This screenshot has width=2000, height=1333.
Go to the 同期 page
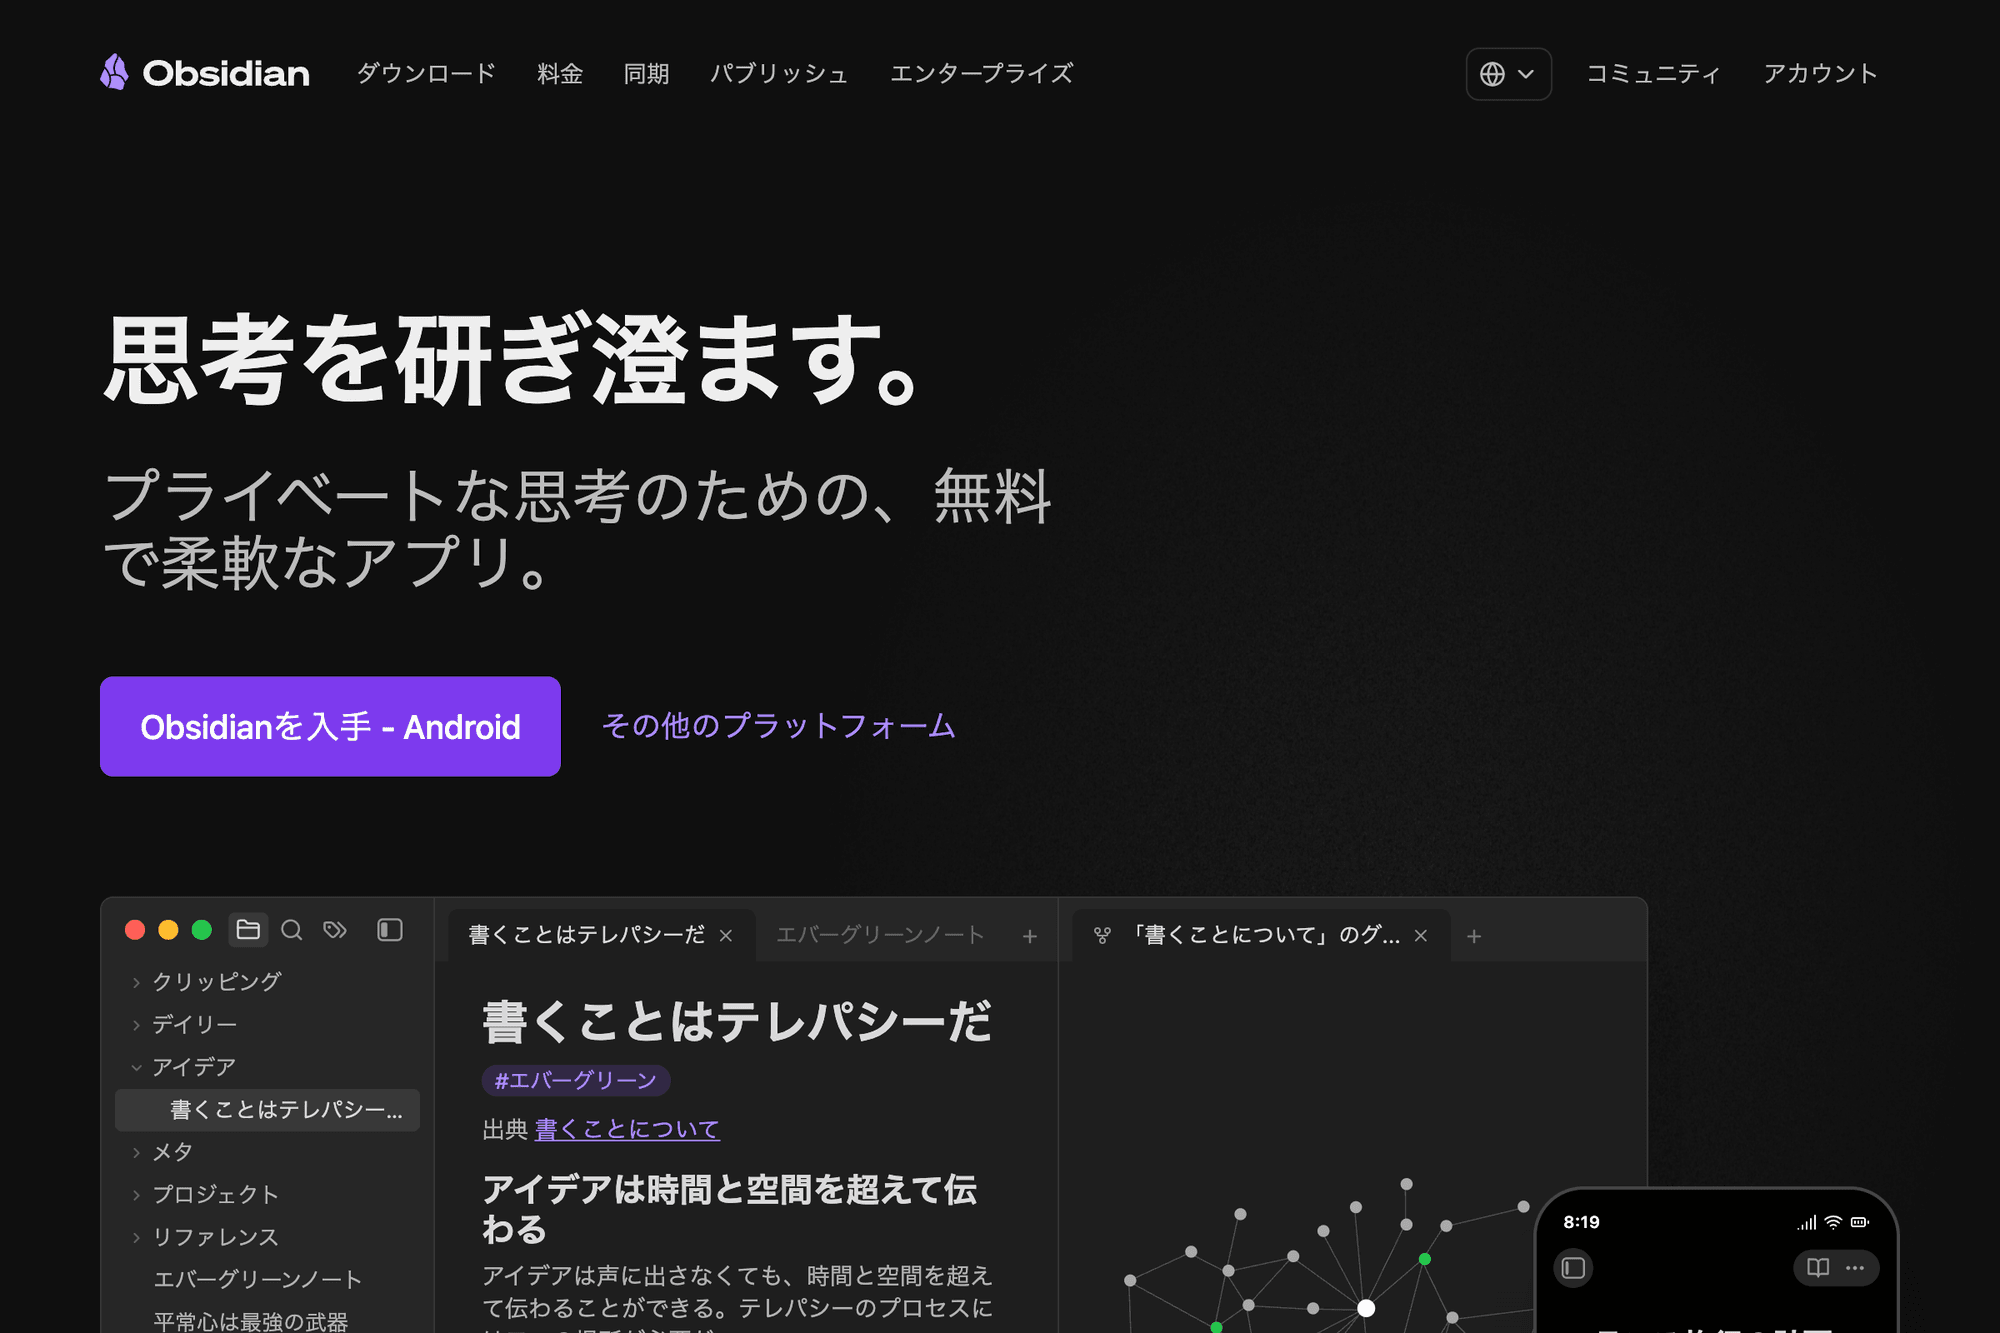[646, 73]
